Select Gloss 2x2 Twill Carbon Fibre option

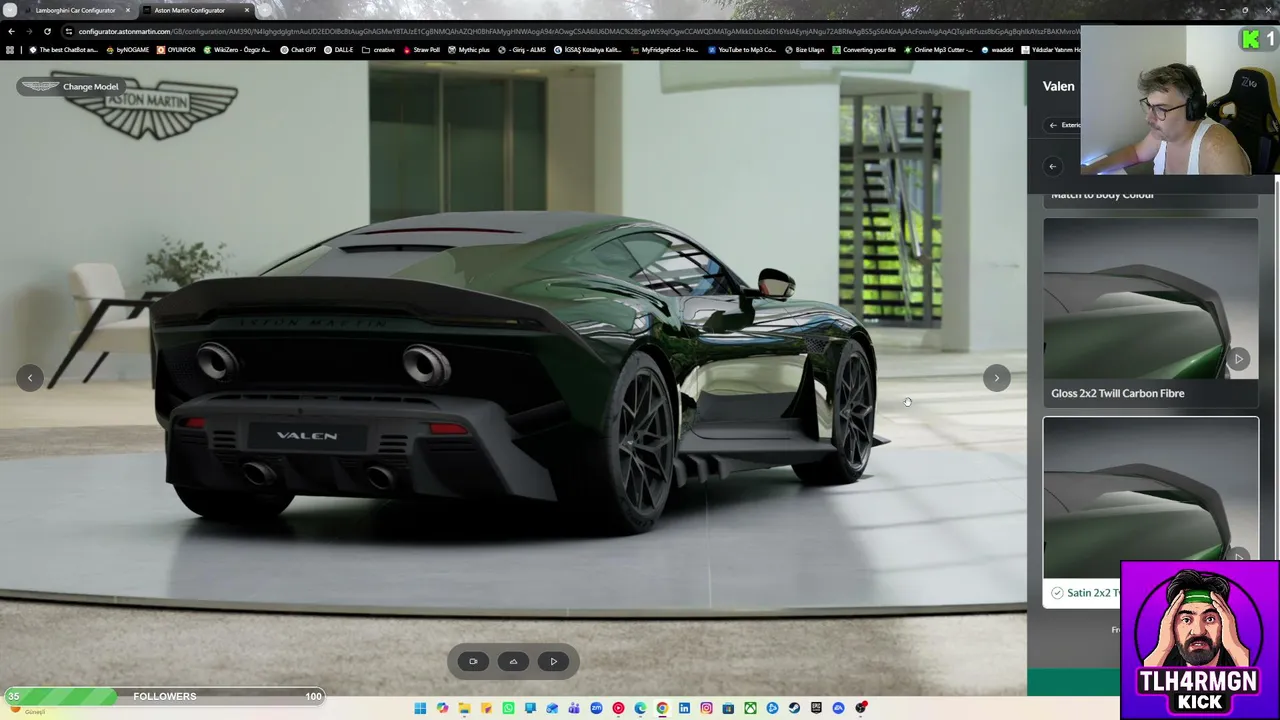pyautogui.click(x=1151, y=313)
